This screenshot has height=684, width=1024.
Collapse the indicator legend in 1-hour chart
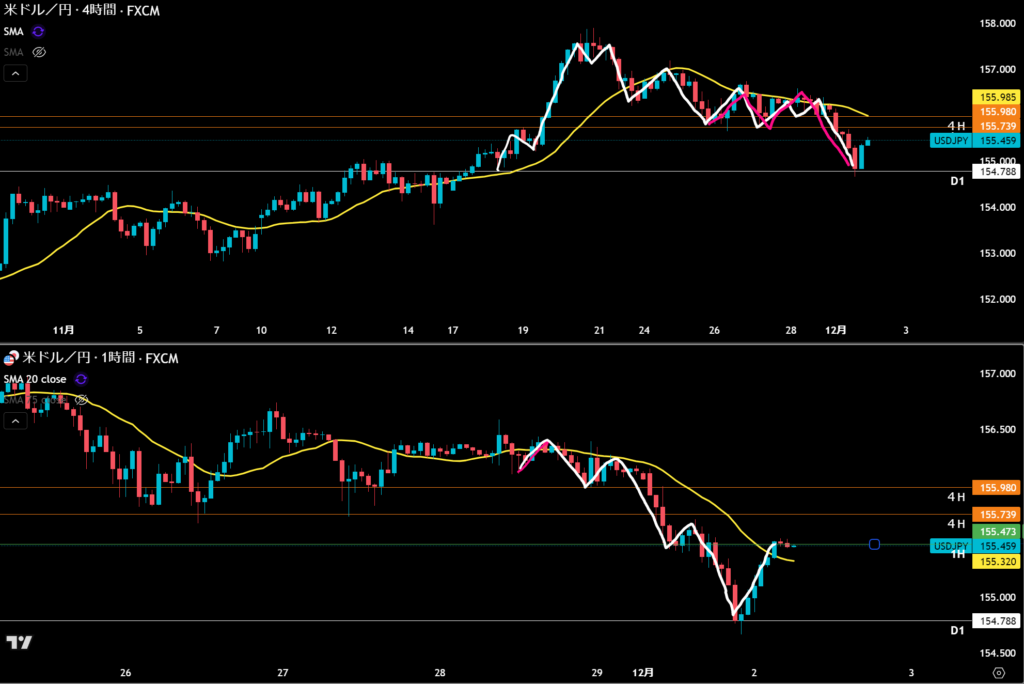pos(15,421)
